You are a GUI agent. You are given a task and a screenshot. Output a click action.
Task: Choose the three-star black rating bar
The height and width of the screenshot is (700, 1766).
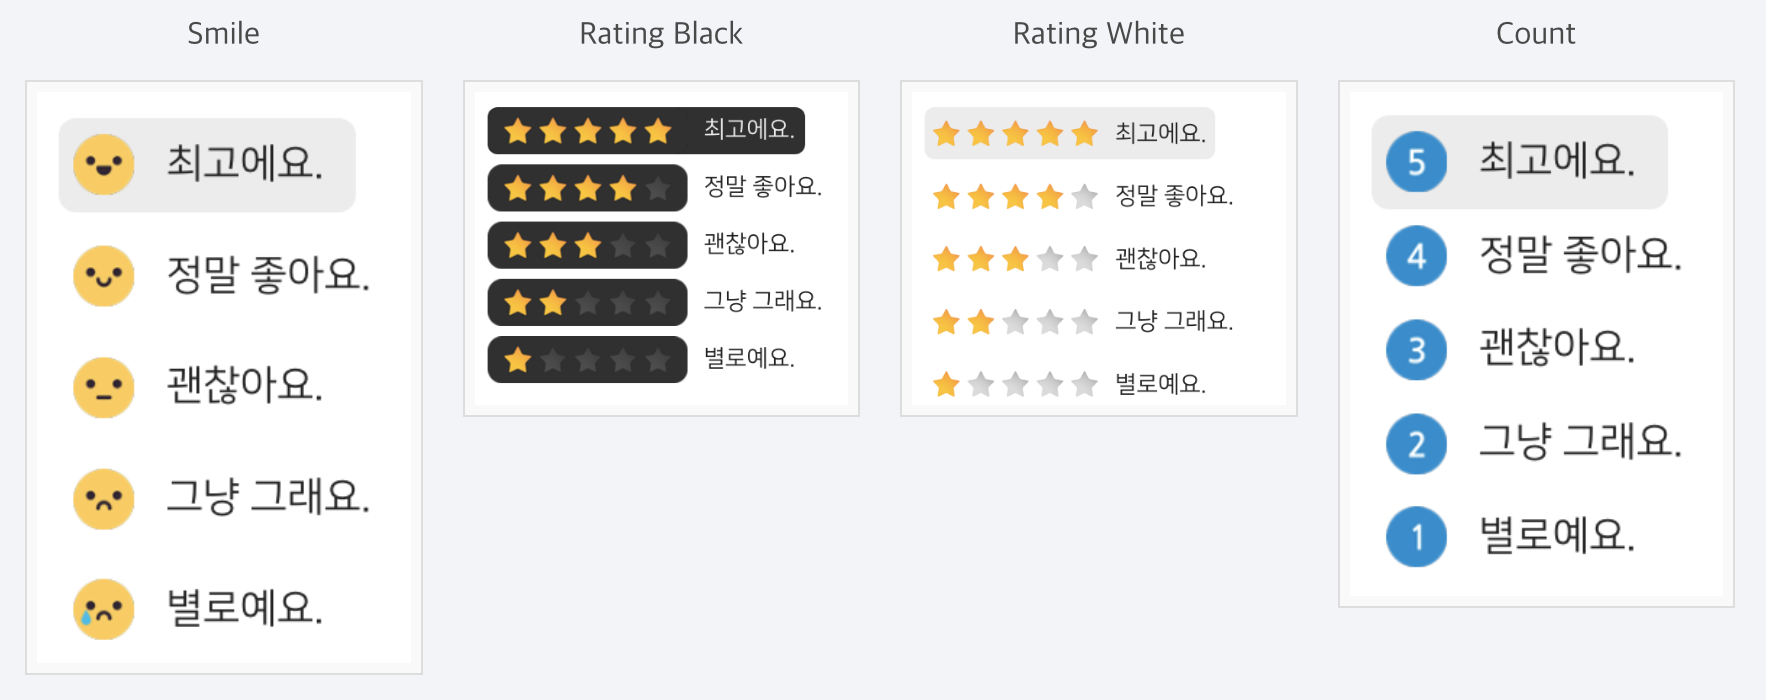point(588,246)
